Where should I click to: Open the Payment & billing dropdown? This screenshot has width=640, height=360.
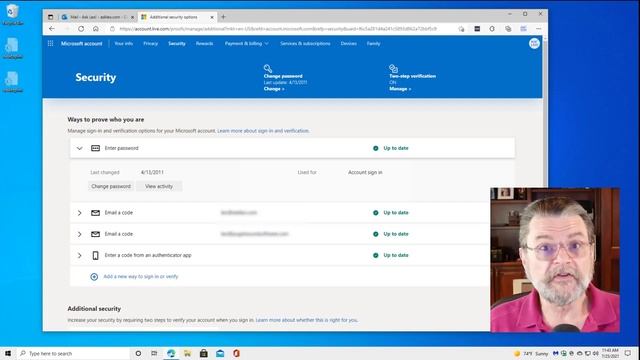coord(247,43)
